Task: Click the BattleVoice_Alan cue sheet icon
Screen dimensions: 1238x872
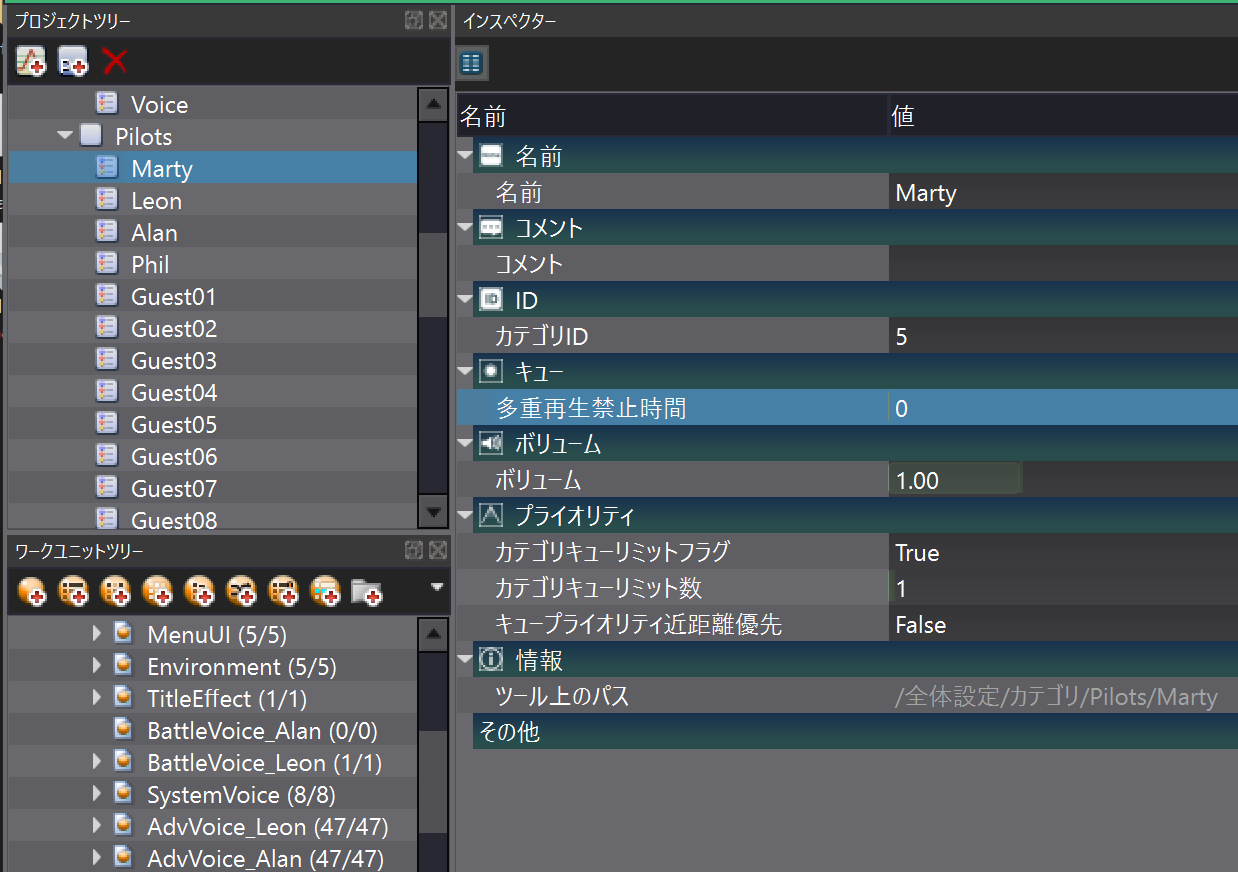Action: point(123,730)
